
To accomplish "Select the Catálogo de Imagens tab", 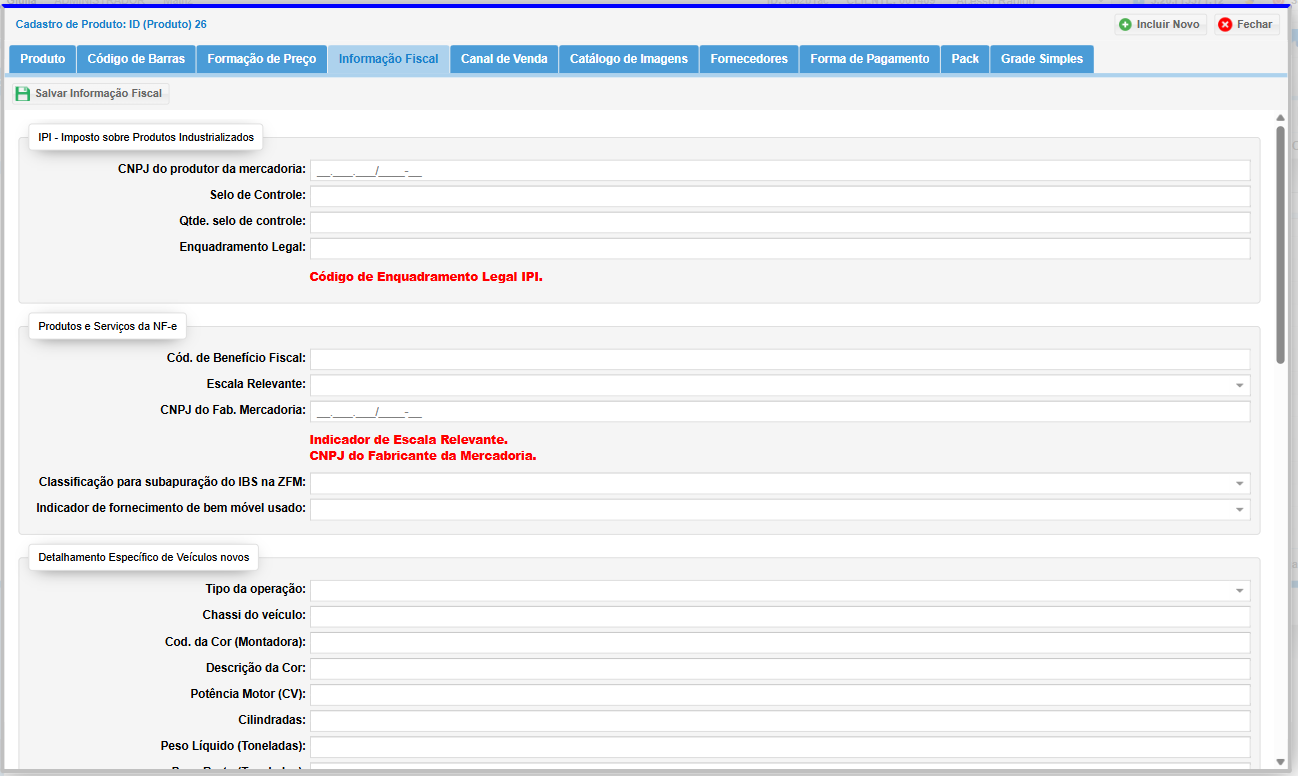I will pos(628,59).
